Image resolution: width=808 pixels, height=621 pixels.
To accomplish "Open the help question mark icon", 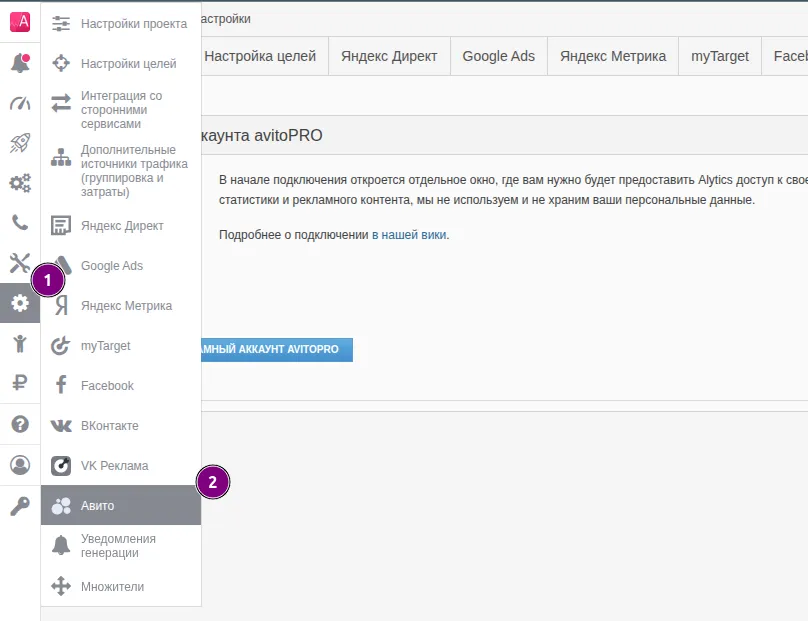I will pyautogui.click(x=20, y=424).
